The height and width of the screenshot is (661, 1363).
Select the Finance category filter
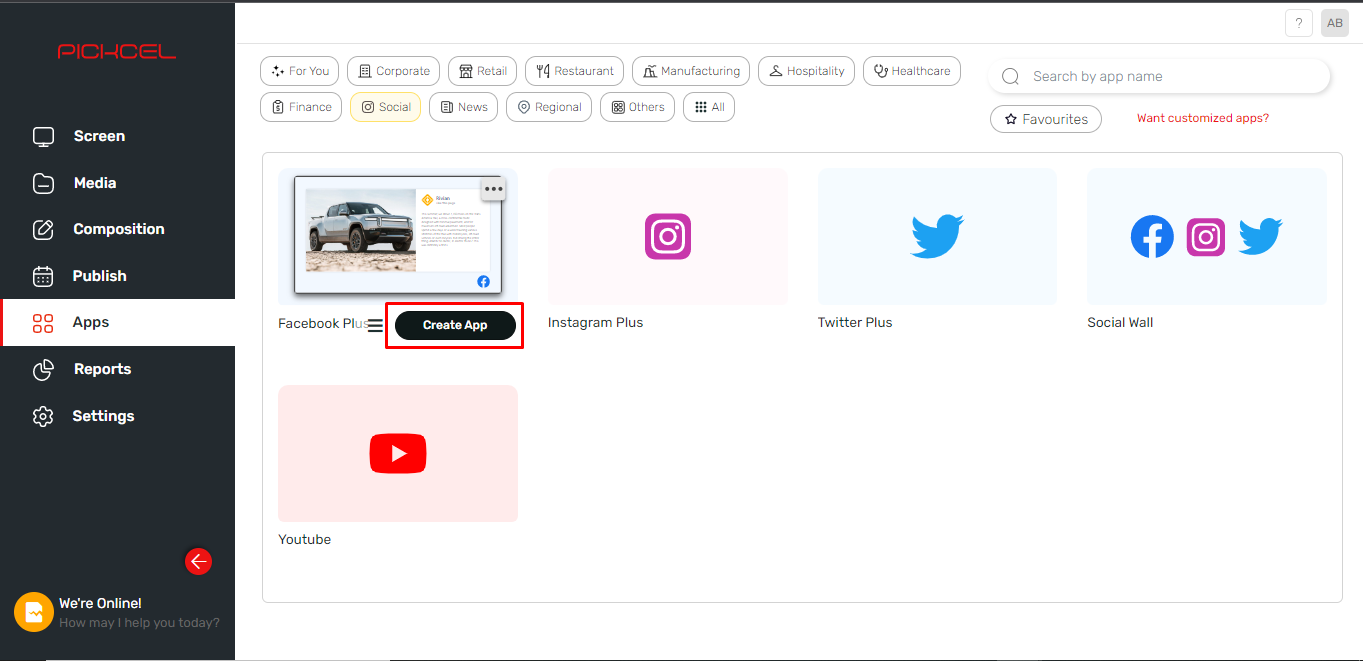(301, 107)
